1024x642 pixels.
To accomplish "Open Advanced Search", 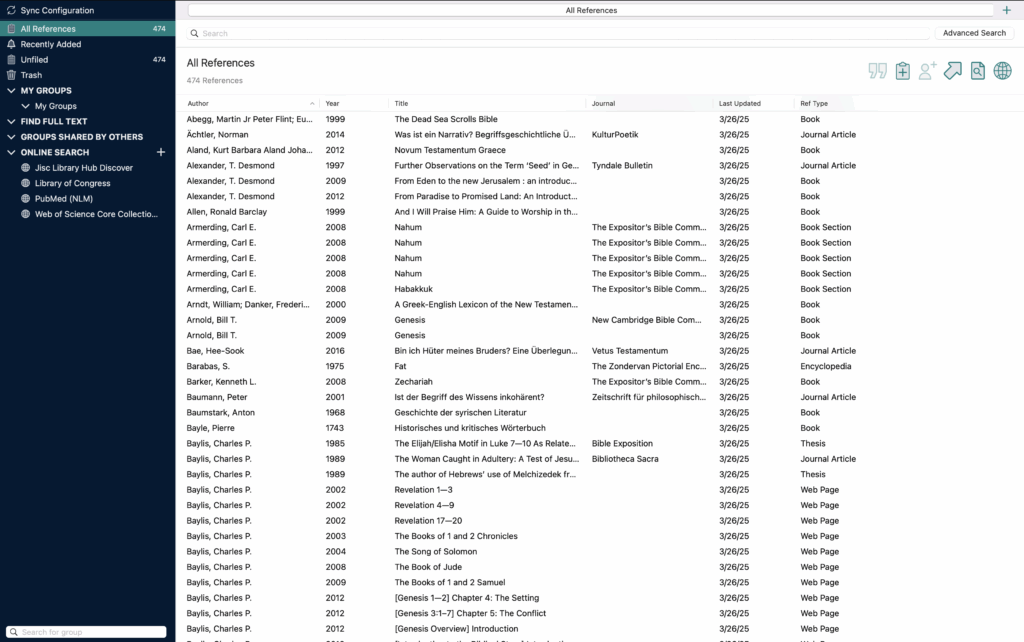I will point(973,33).
